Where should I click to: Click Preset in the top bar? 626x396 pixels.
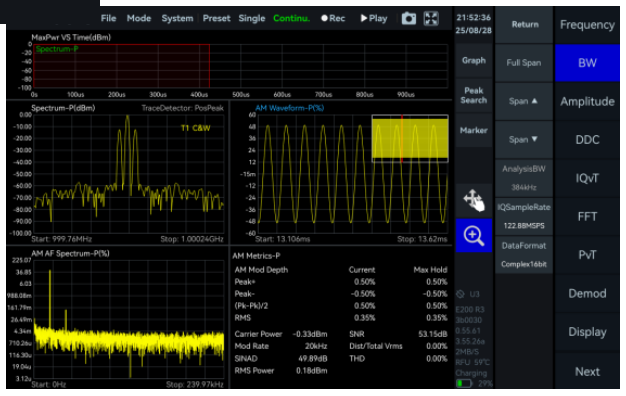[x=216, y=18]
